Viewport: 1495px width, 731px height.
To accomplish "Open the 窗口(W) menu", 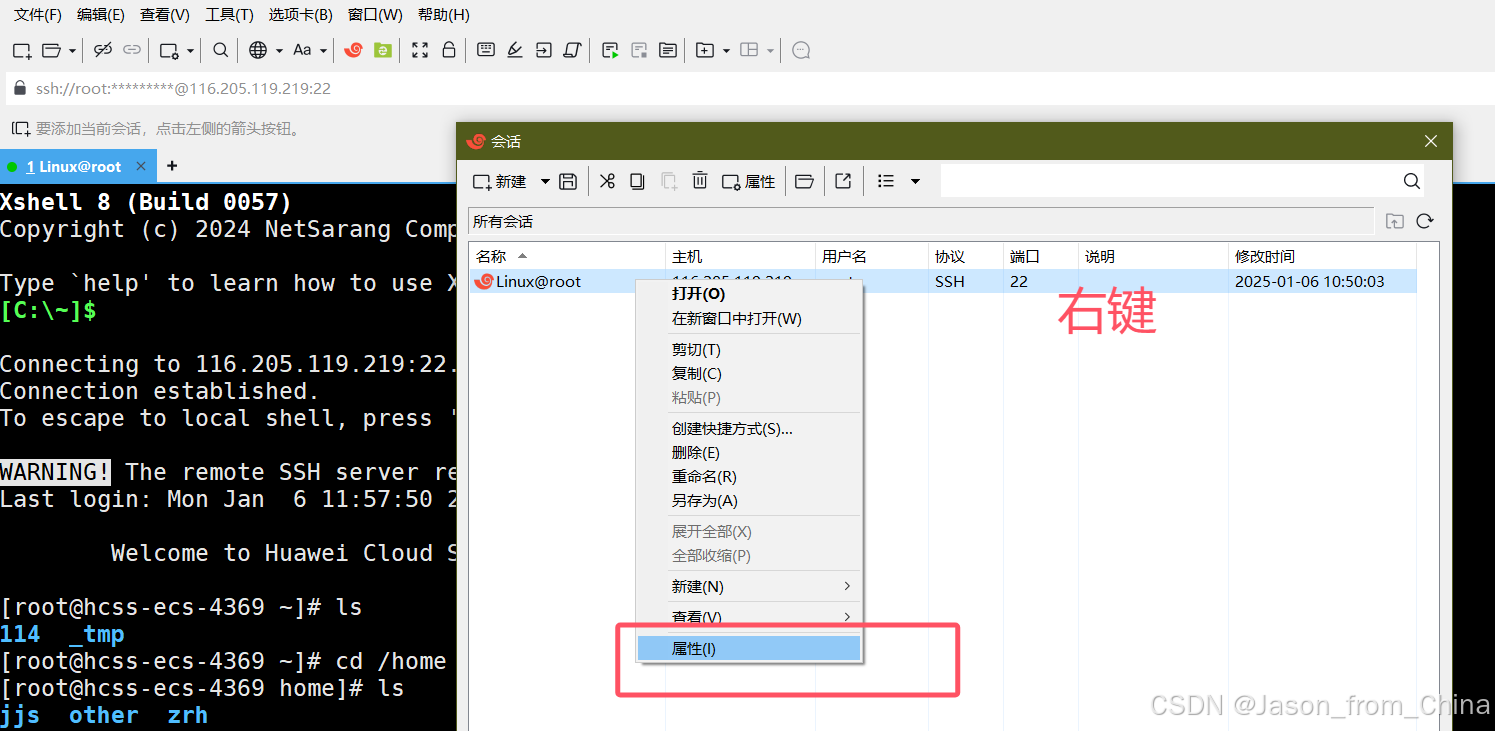I will coord(375,15).
